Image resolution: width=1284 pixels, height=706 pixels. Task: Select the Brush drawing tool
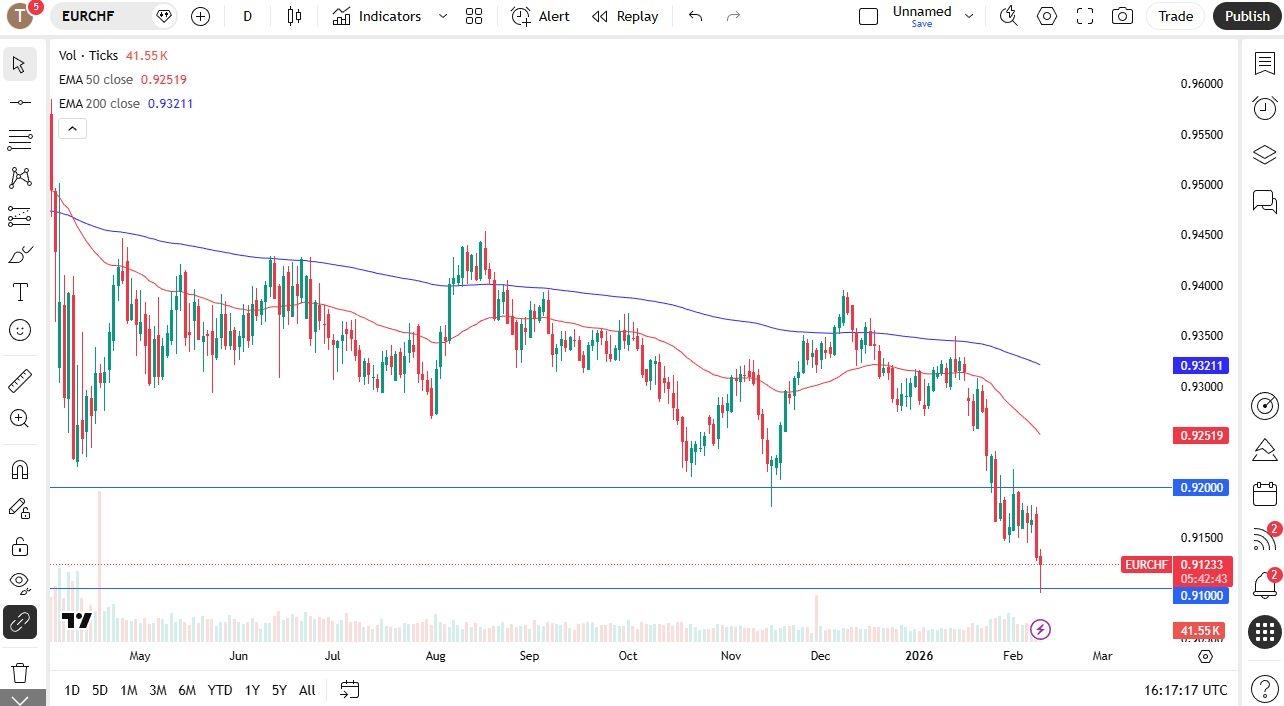pos(20,253)
